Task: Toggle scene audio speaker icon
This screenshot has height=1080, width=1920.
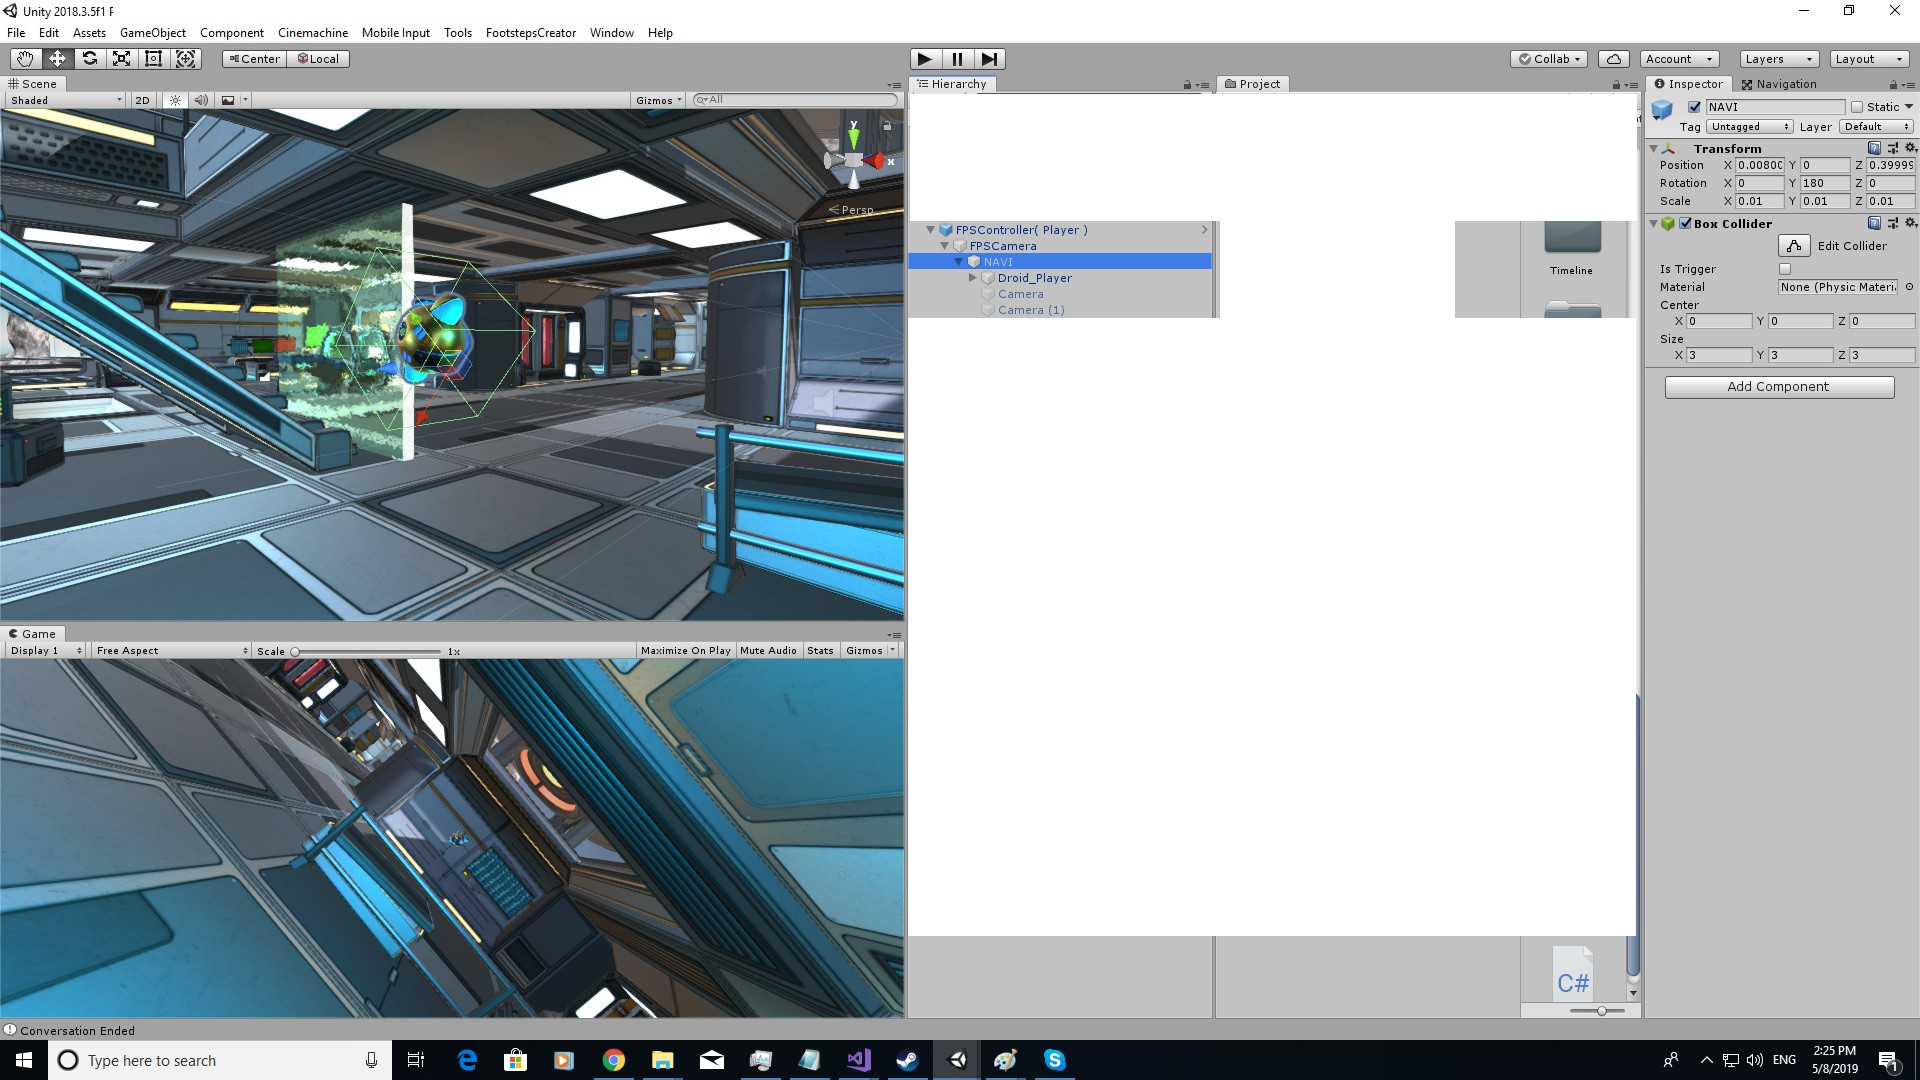Action: click(201, 100)
